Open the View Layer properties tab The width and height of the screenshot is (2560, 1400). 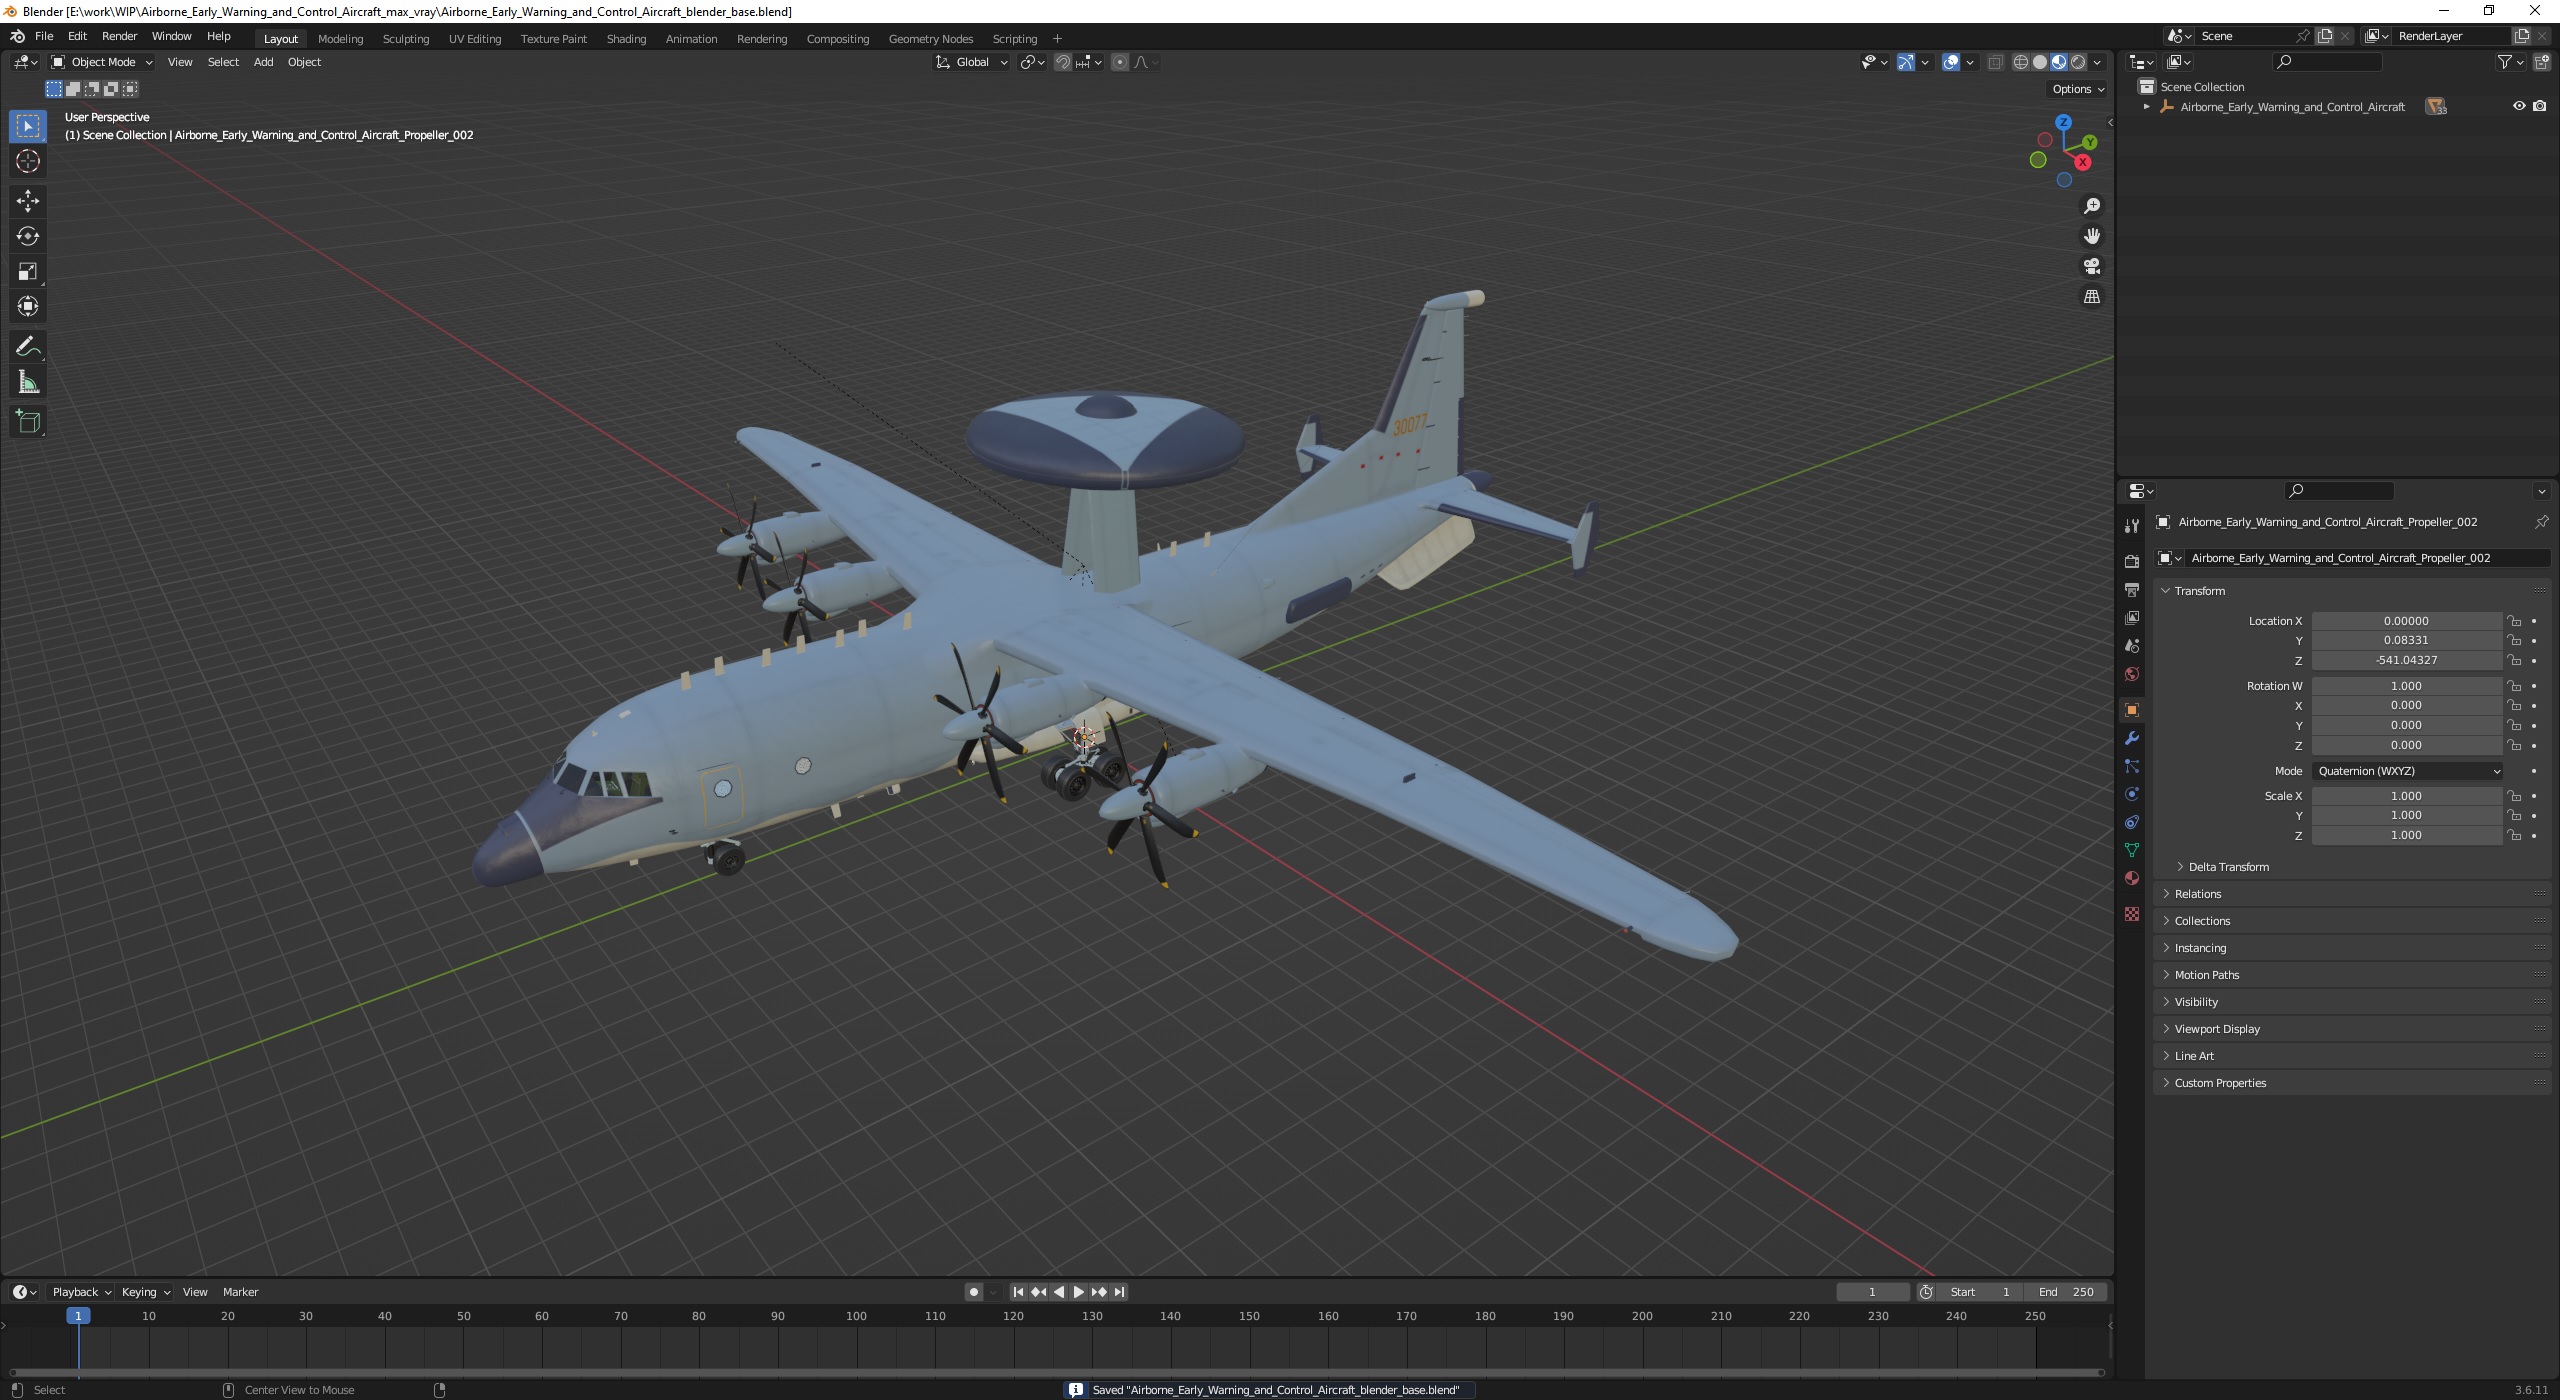(x=2131, y=618)
